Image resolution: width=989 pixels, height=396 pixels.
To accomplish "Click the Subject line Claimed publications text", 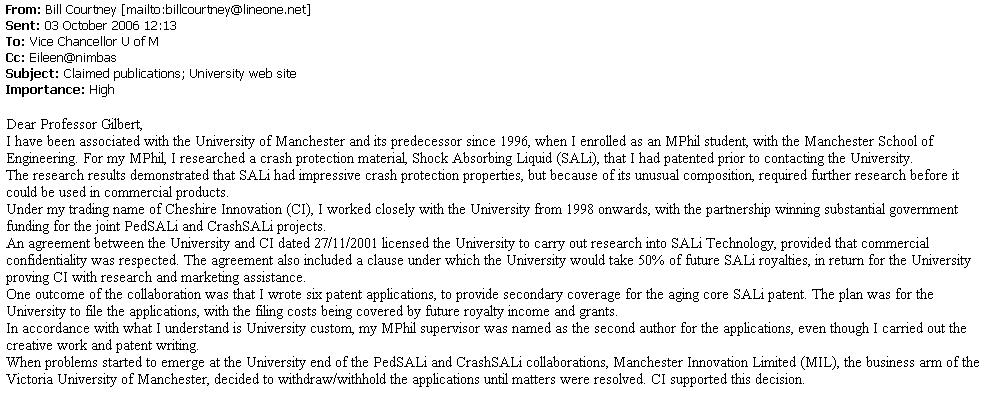I will [x=178, y=73].
